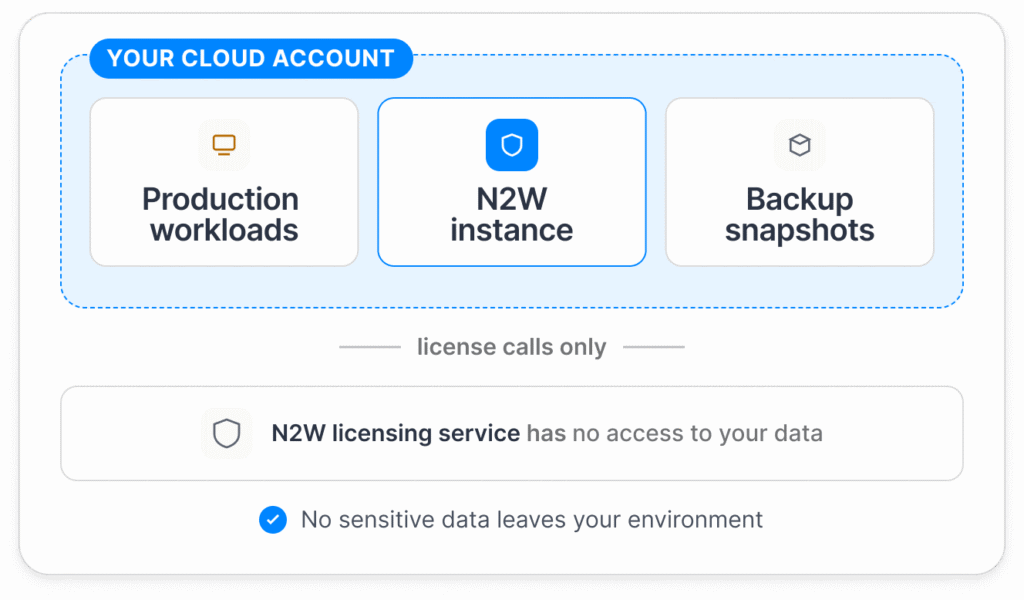Click the blue shield icon above N2W instance

tap(512, 144)
